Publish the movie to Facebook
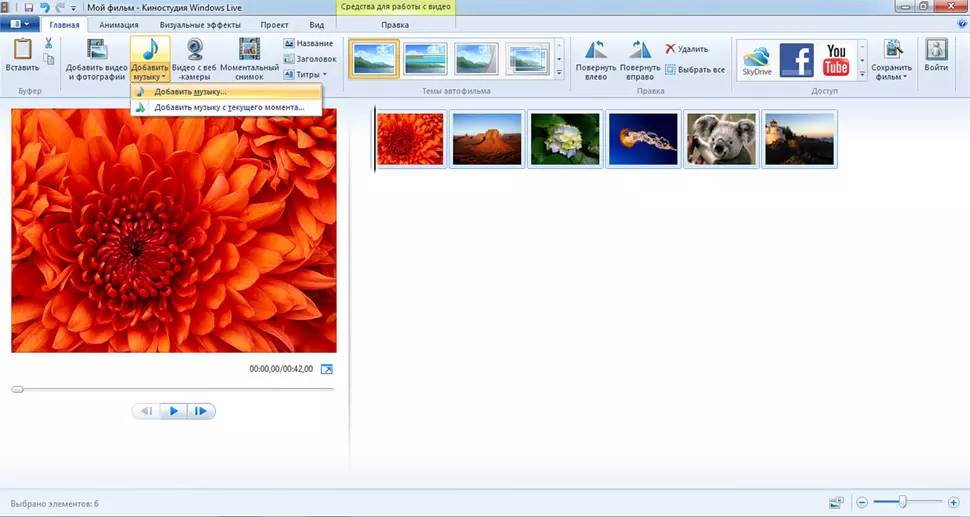This screenshot has width=970, height=517. (796, 60)
